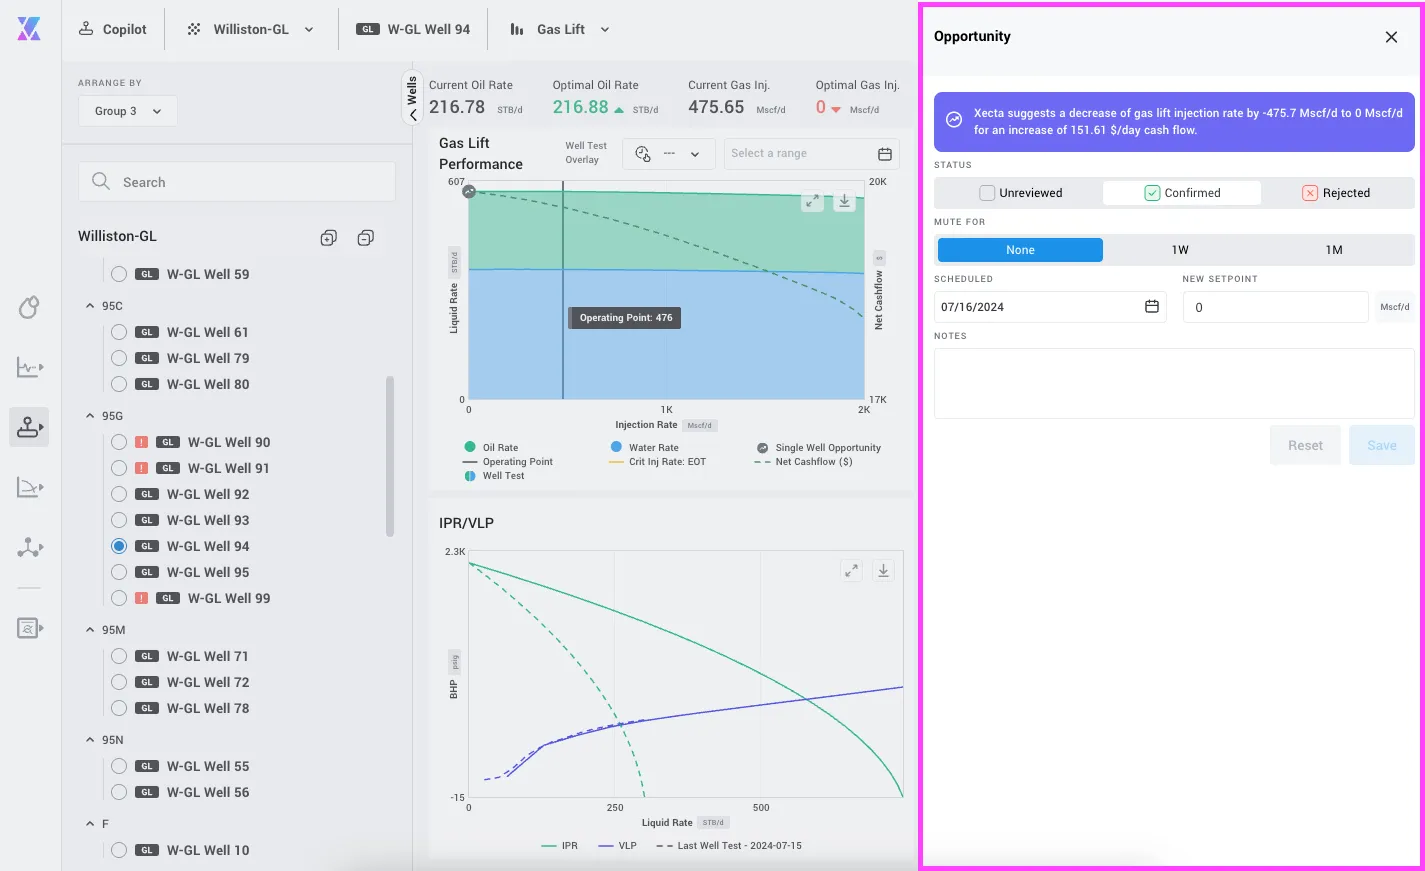Set mute duration to None

(x=1020, y=250)
